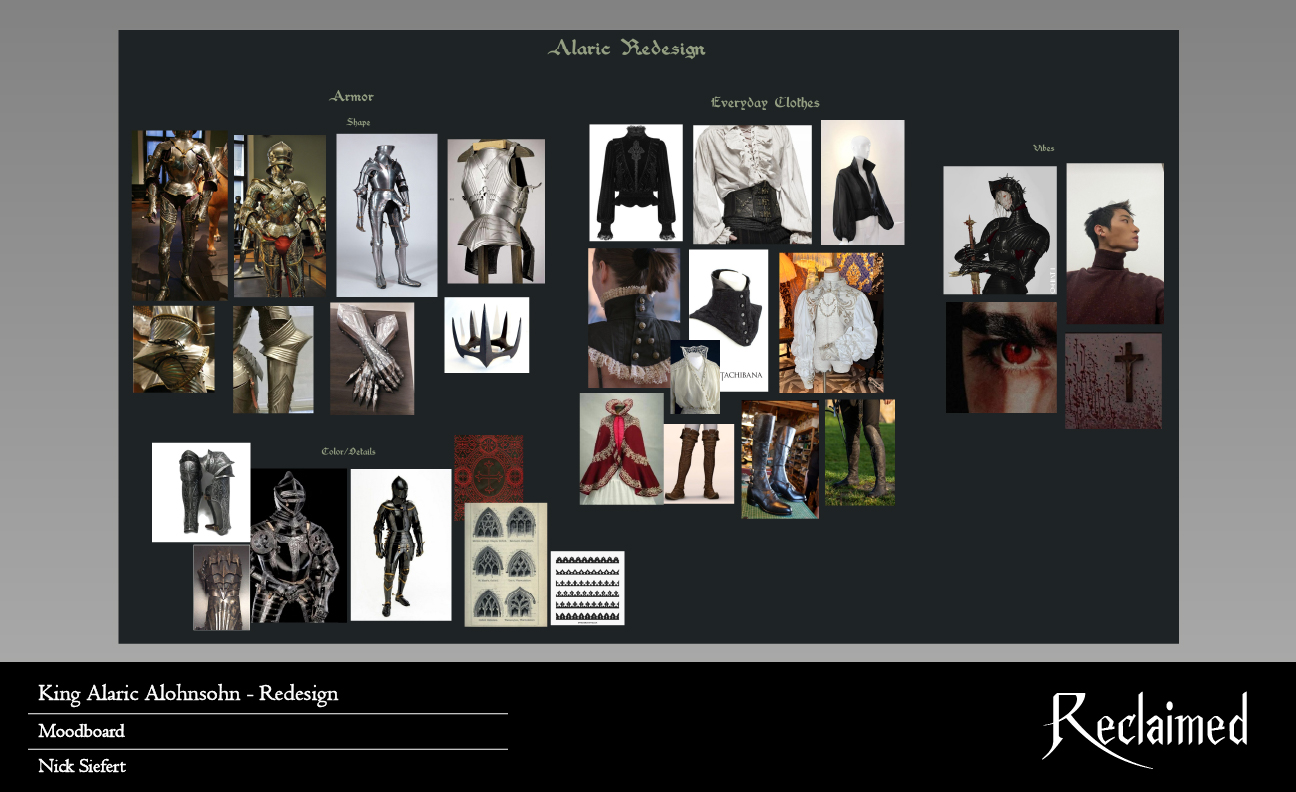Select the Nick Siefert author name
The height and width of the screenshot is (792, 1296).
[82, 767]
